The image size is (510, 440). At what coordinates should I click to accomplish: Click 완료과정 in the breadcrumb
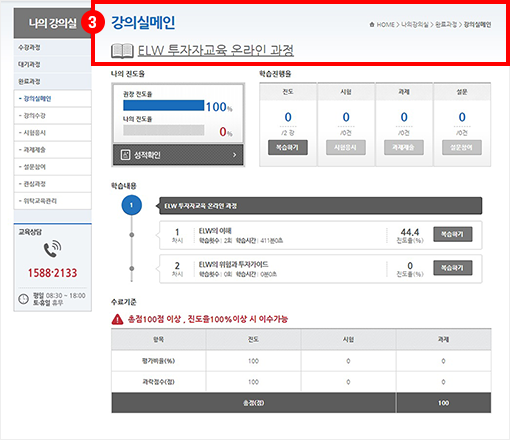[x=446, y=24]
